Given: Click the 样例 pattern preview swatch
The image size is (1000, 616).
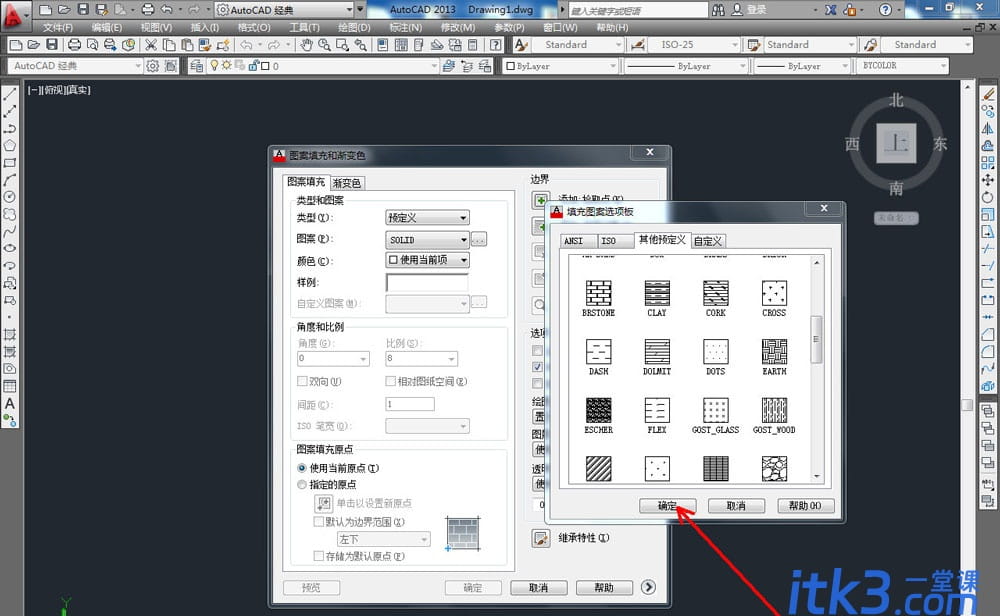Looking at the screenshot, I should [x=427, y=282].
